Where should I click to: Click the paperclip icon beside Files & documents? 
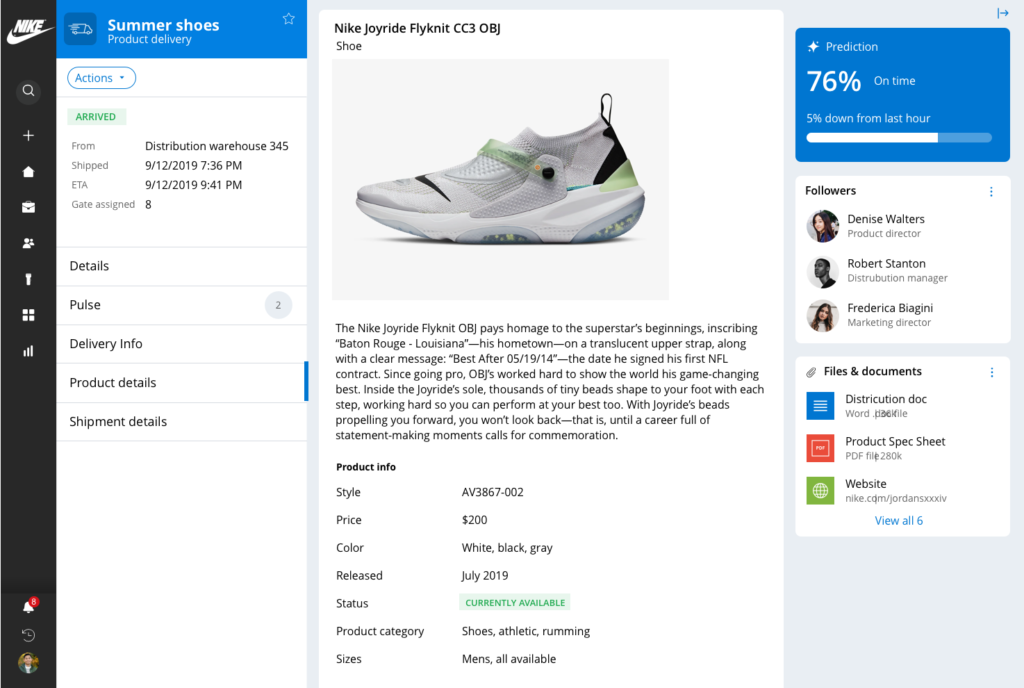point(811,372)
